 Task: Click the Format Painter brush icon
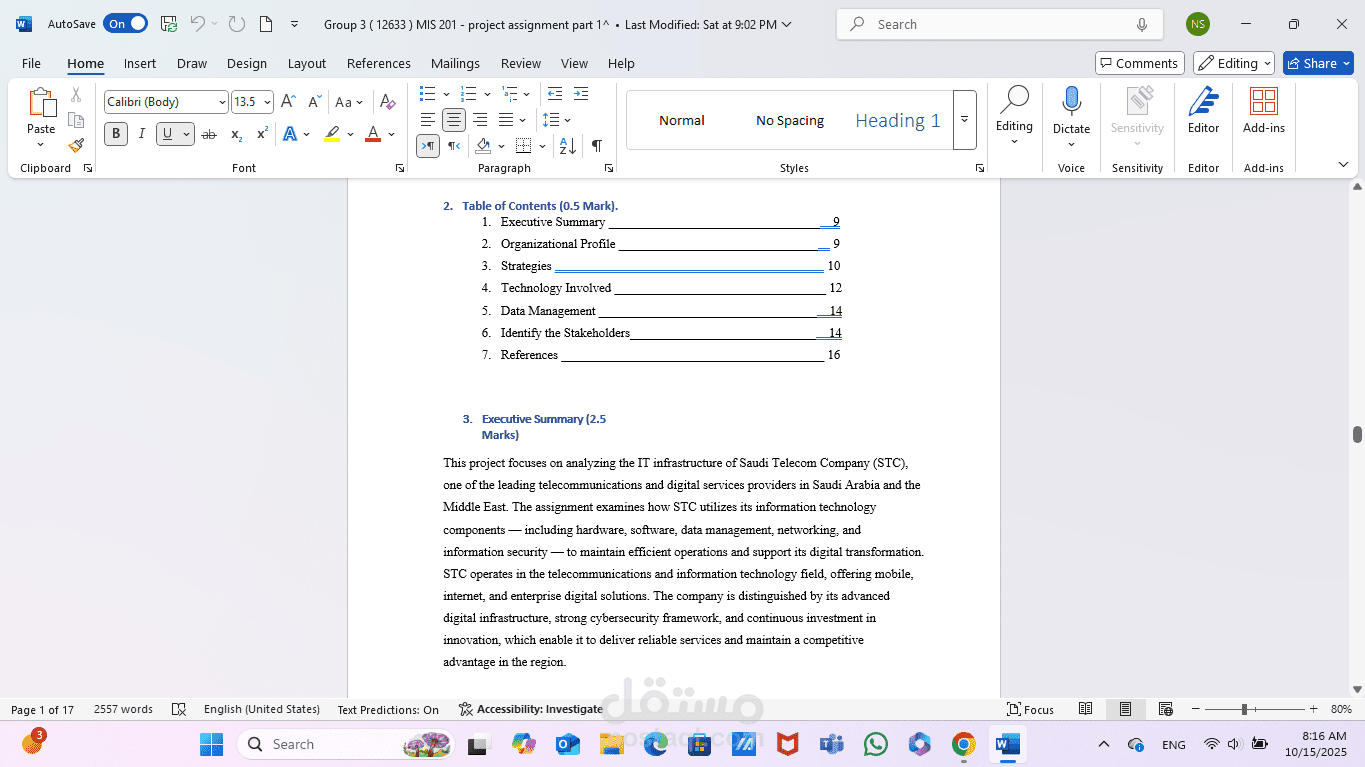click(x=76, y=145)
